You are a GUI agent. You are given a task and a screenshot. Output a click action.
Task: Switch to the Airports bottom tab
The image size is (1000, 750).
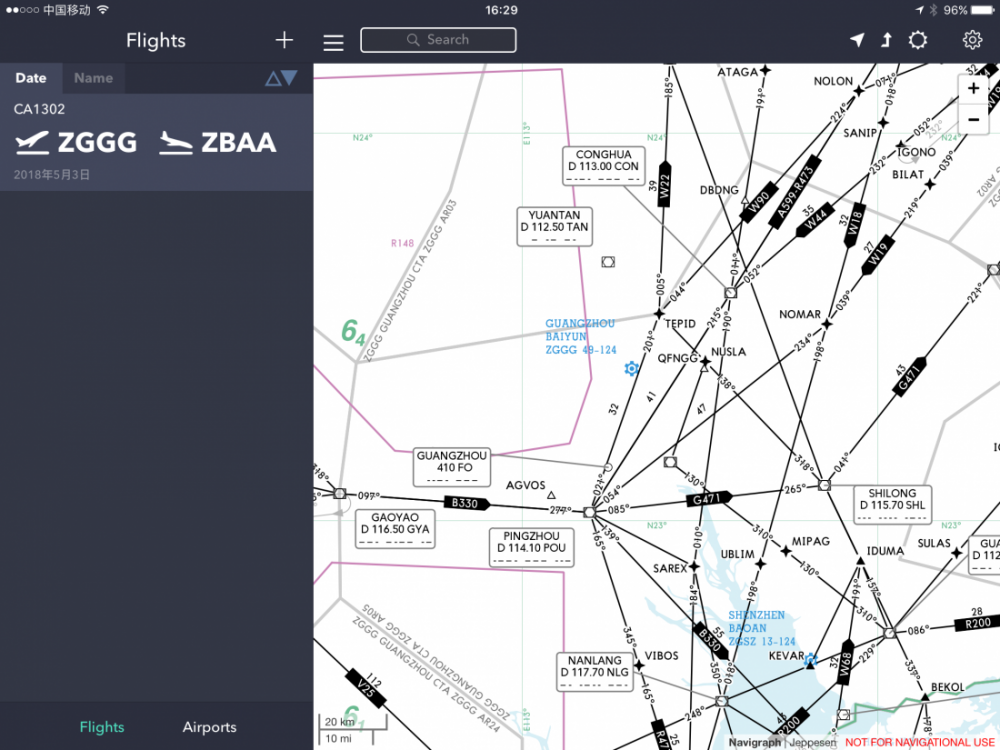[x=209, y=727]
